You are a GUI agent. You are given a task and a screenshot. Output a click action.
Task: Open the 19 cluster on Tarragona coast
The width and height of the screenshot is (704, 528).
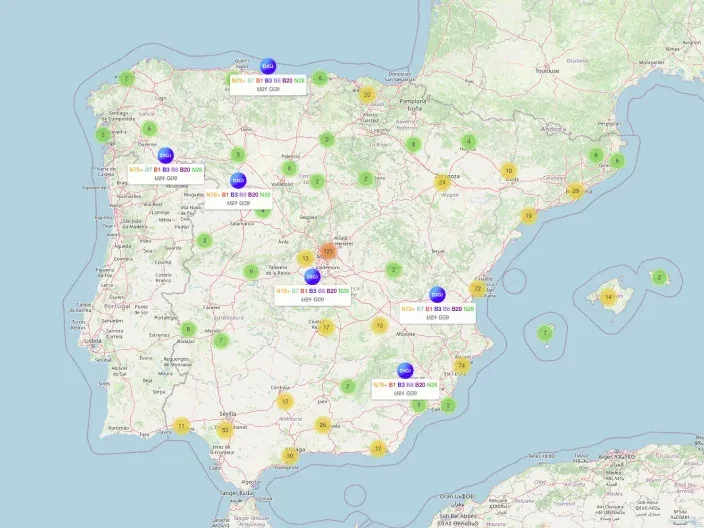(x=529, y=216)
